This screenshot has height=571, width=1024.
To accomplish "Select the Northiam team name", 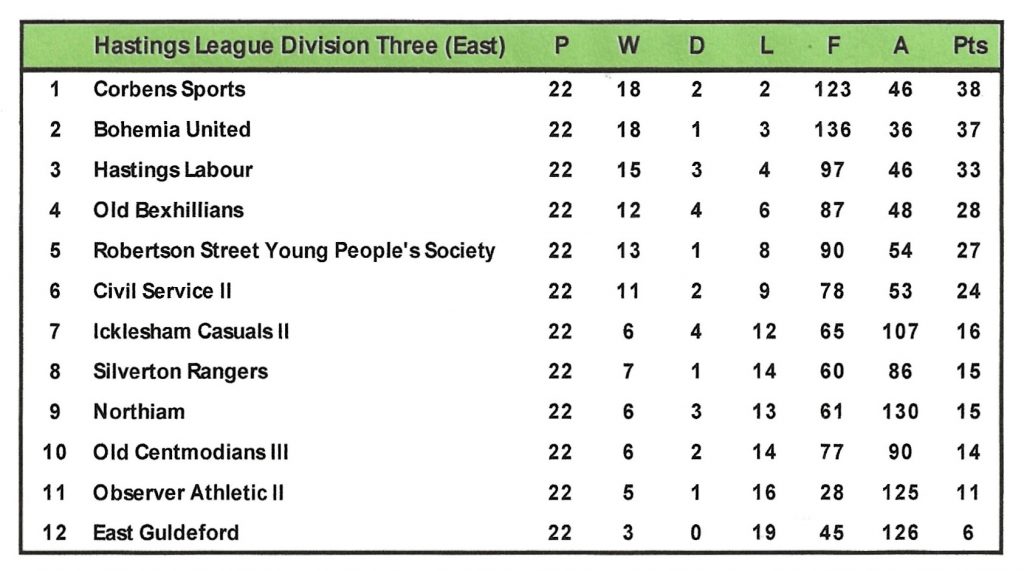I will coord(139,411).
